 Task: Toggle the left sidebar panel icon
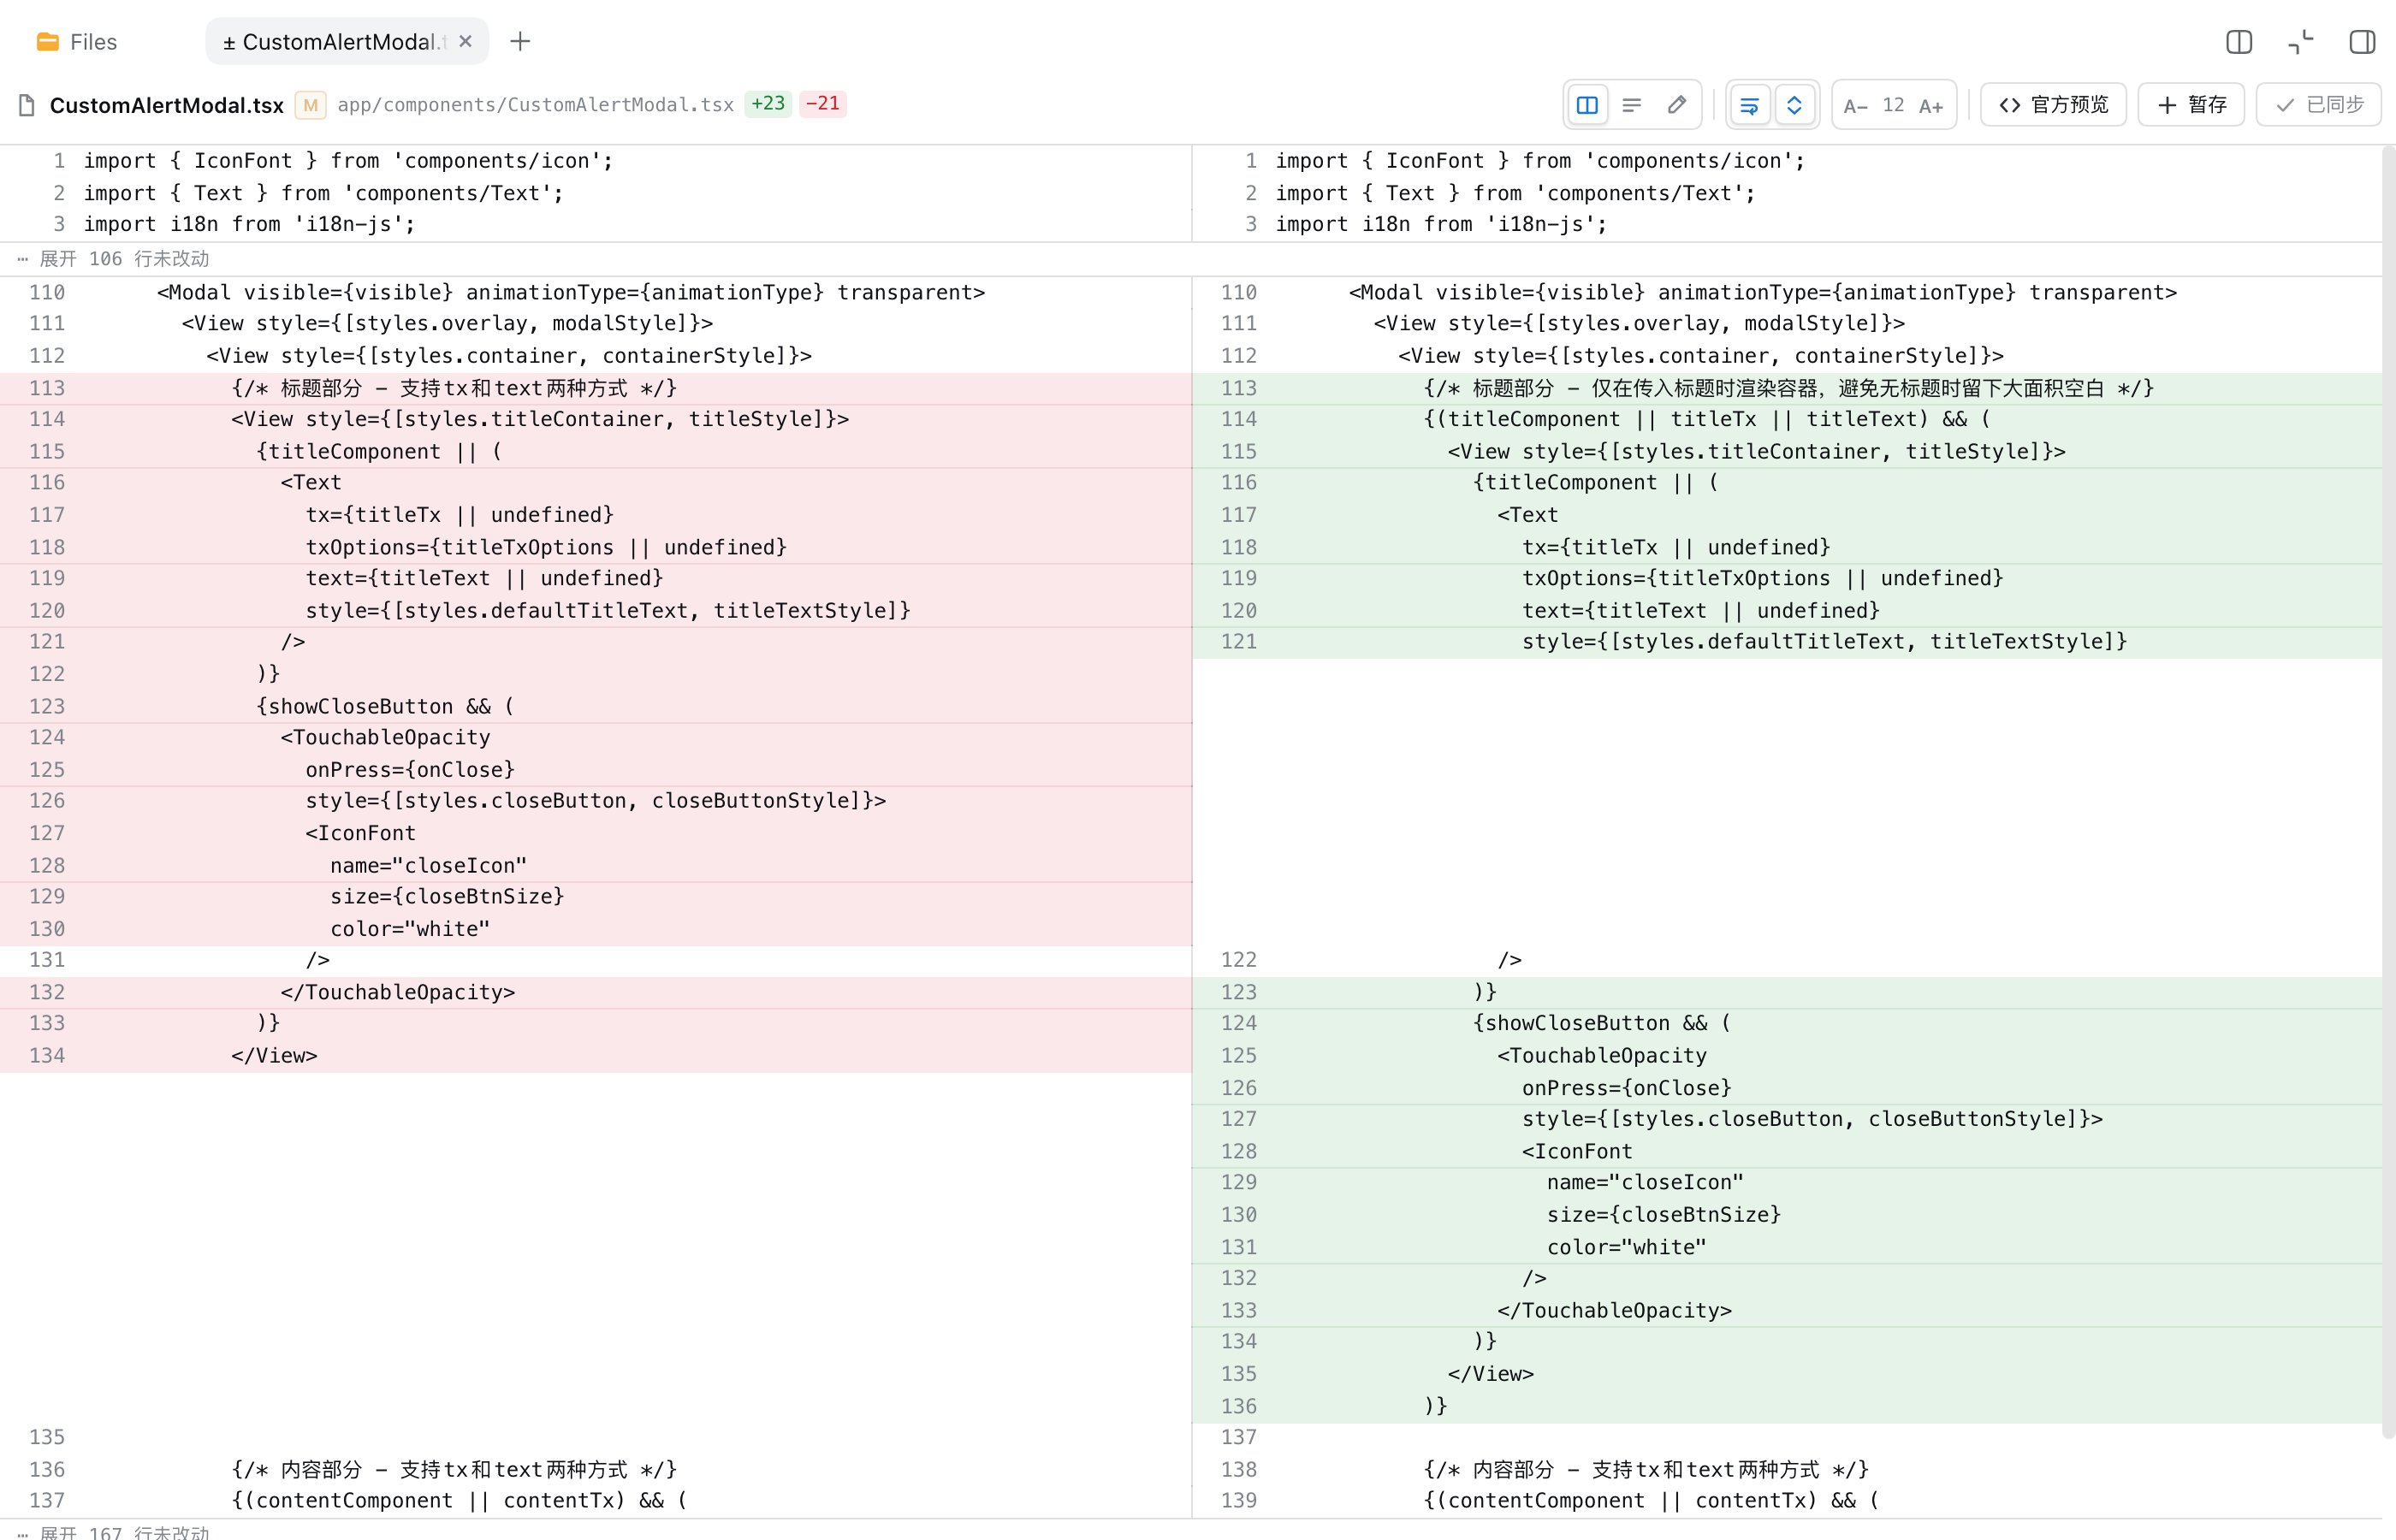2239,42
